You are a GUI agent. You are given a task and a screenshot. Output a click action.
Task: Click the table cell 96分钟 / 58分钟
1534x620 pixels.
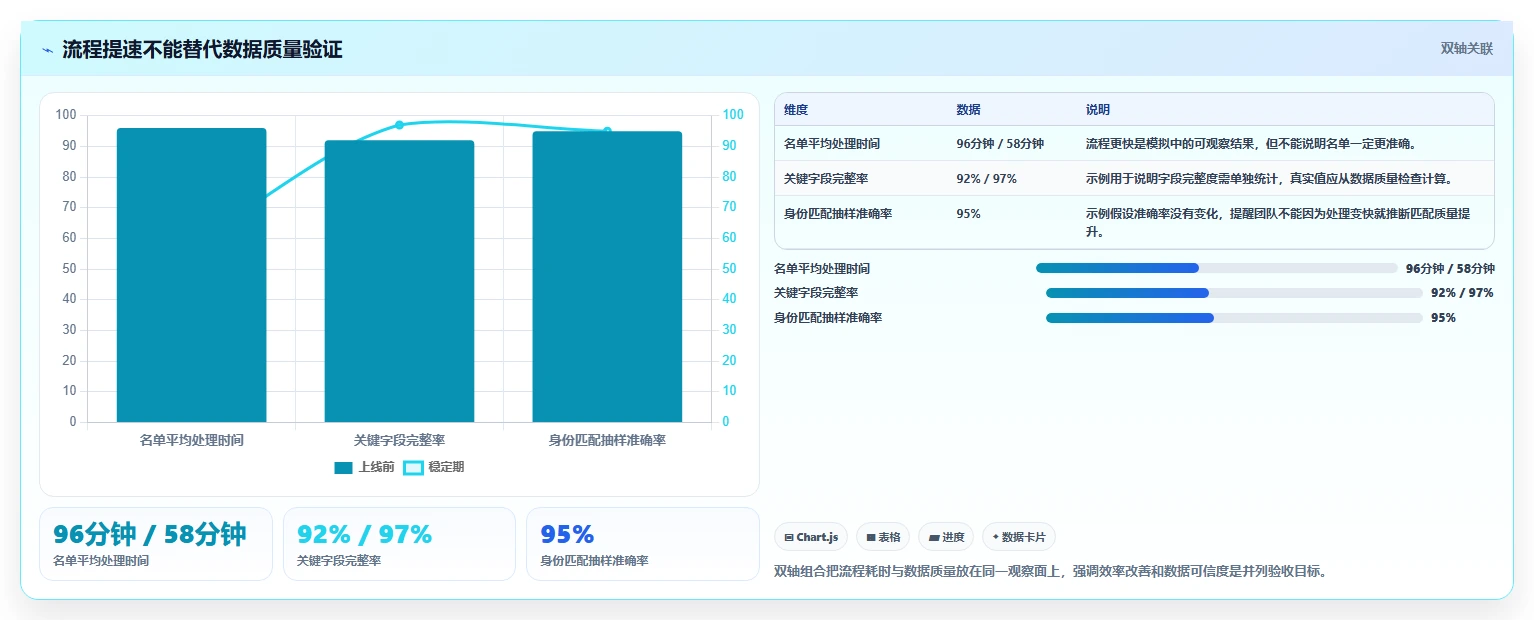1000,144
